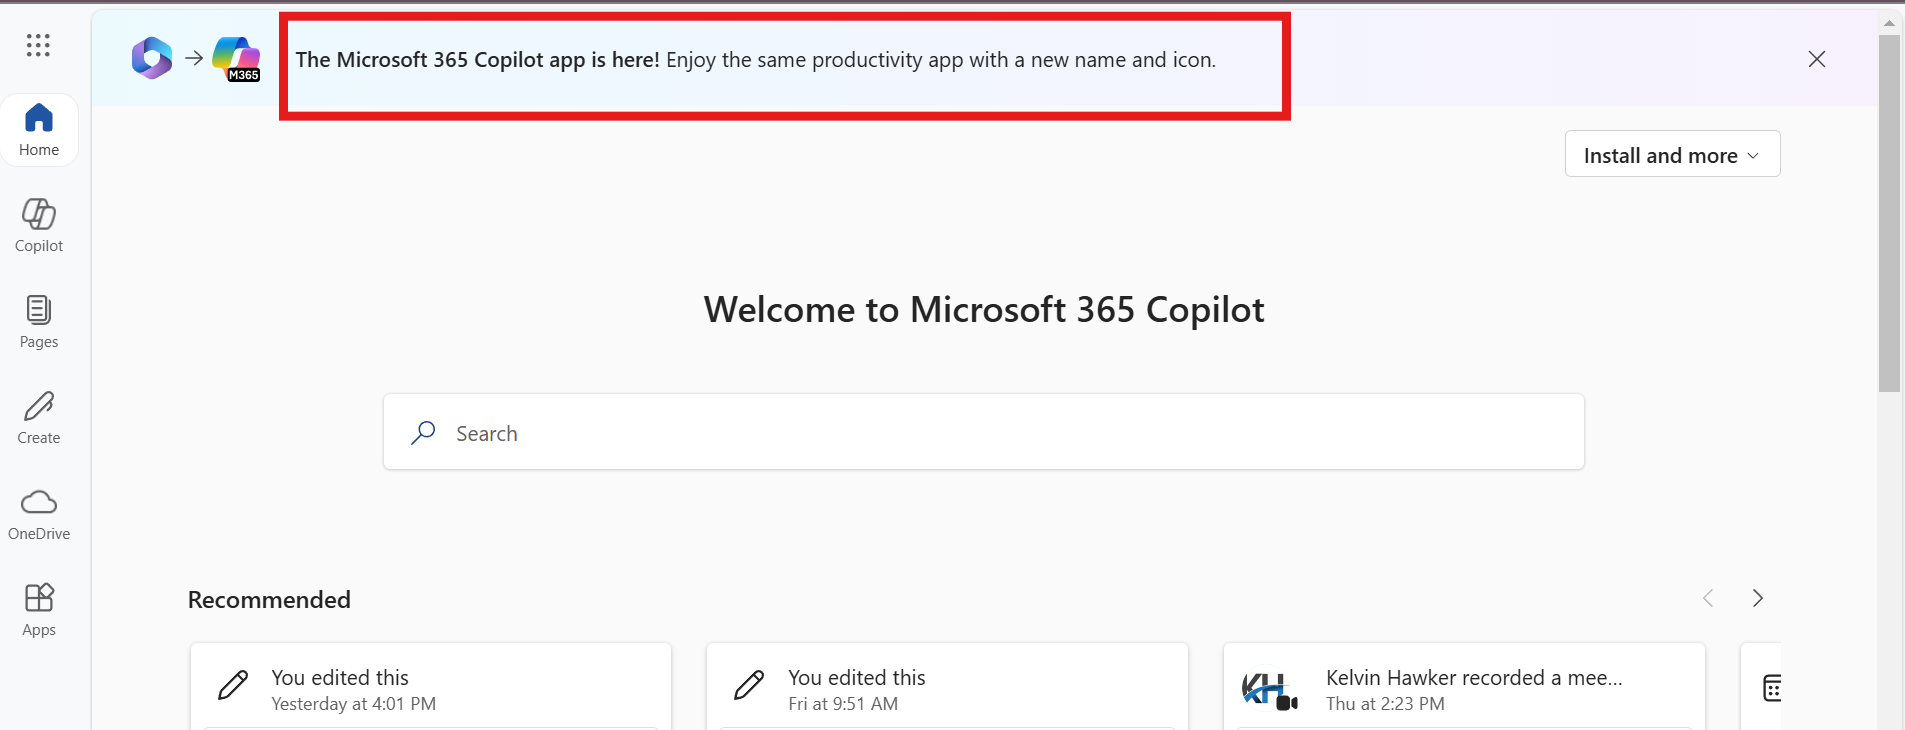Image resolution: width=1905 pixels, height=730 pixels.
Task: Open OneDrive from the sidebar
Action: [x=39, y=514]
